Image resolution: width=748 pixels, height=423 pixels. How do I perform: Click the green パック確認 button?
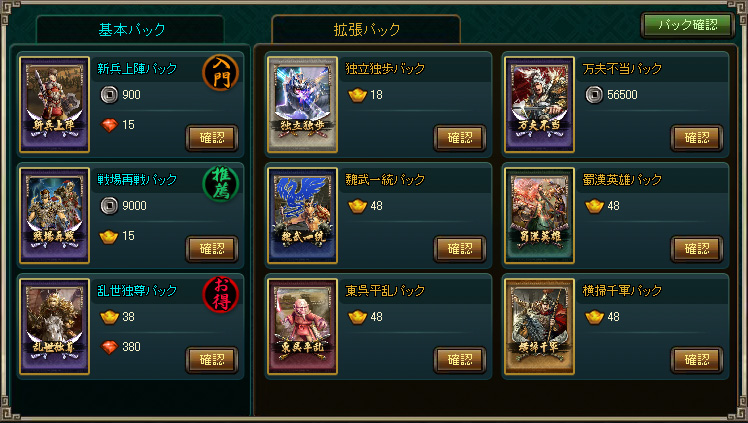[x=687, y=25]
